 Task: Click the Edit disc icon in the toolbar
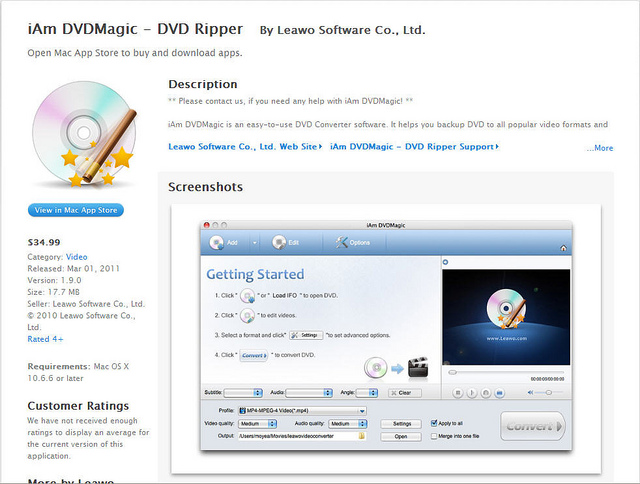coord(279,242)
